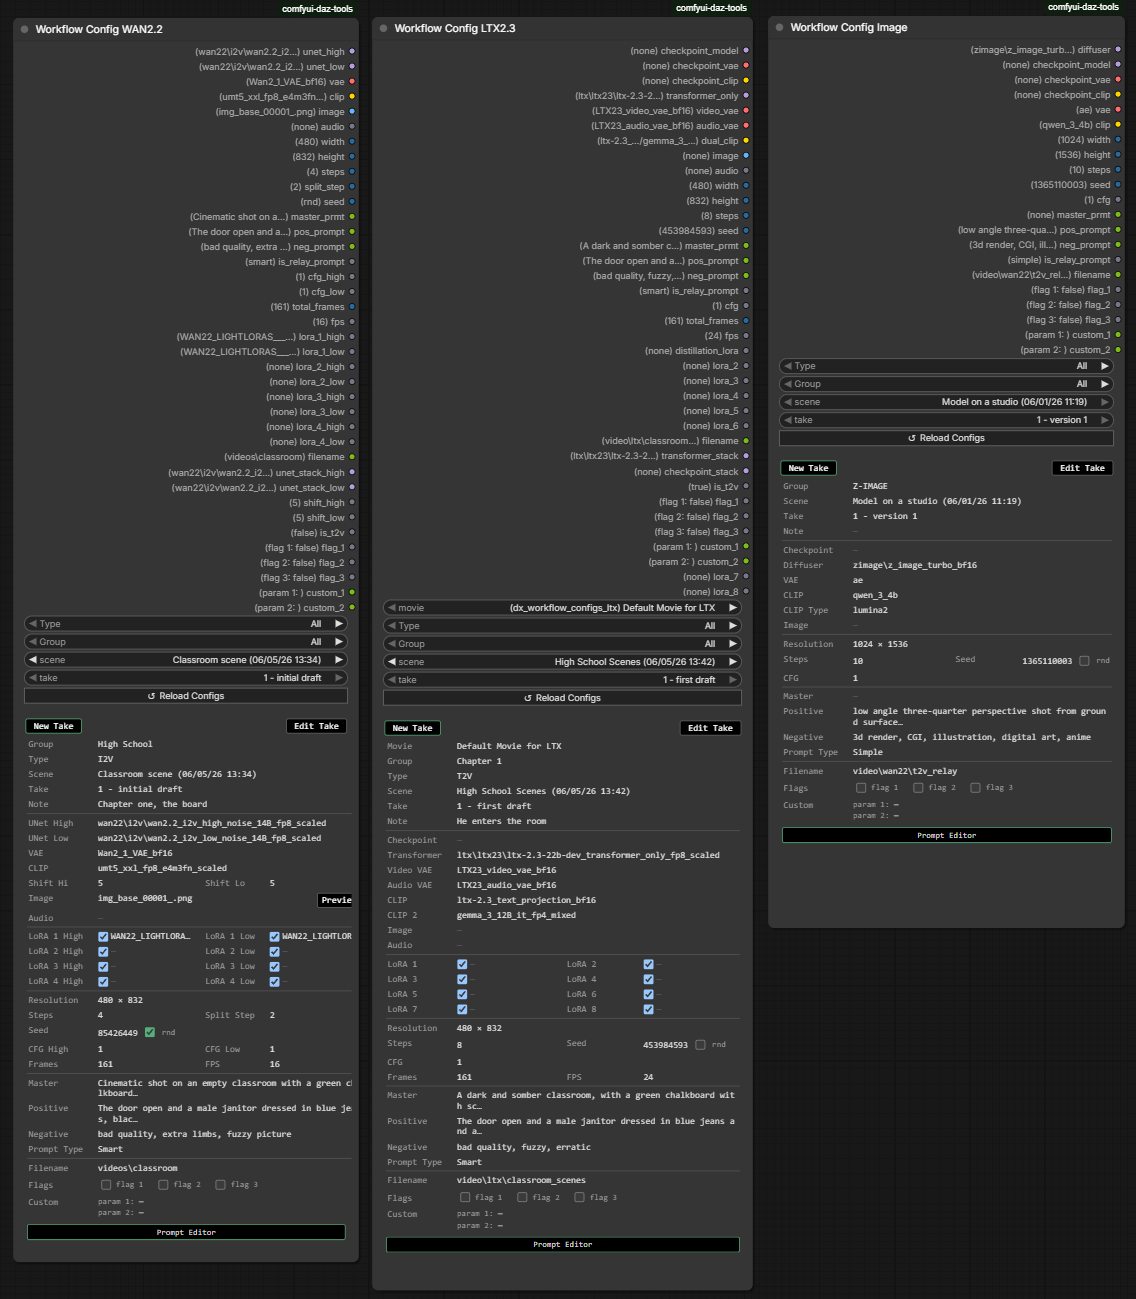Click Edit Take in WAN2.2 node
The width and height of the screenshot is (1136, 1299).
pyautogui.click(x=317, y=726)
